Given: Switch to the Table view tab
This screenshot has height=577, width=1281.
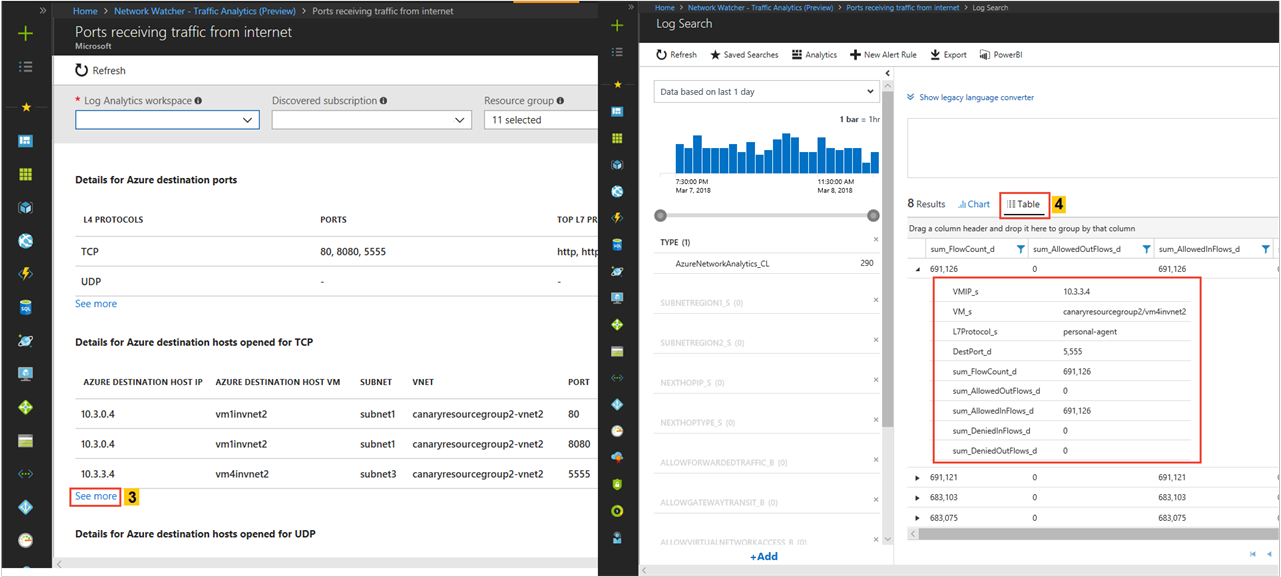Looking at the screenshot, I should tap(1024, 204).
